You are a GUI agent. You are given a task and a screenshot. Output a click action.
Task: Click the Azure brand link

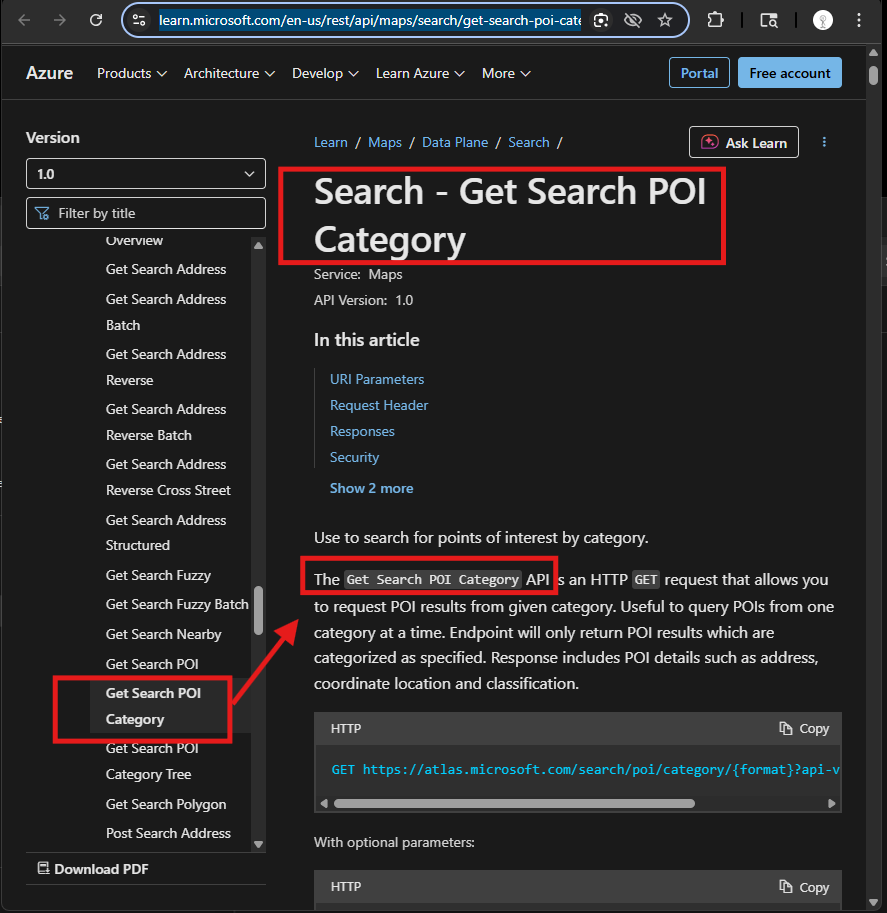coord(50,73)
